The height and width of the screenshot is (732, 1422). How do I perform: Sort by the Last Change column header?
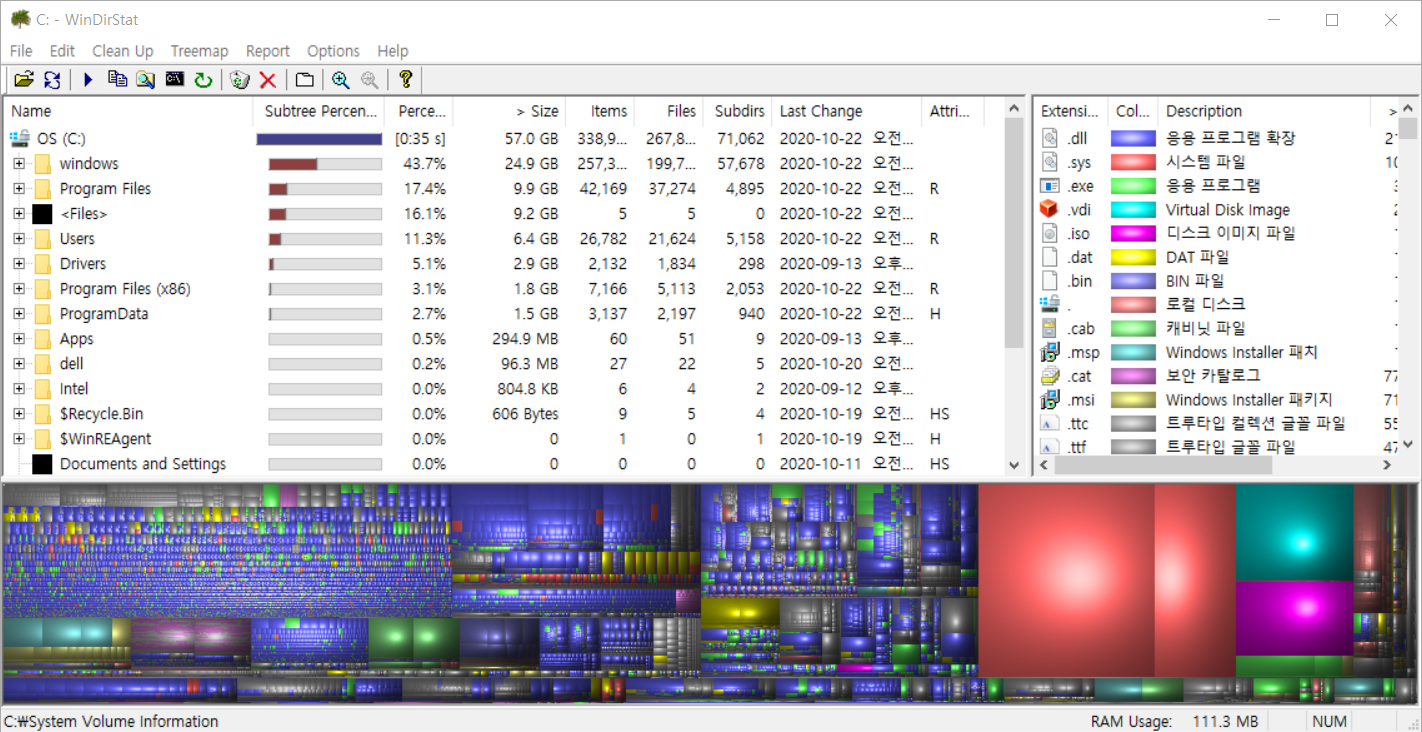[x=846, y=111]
